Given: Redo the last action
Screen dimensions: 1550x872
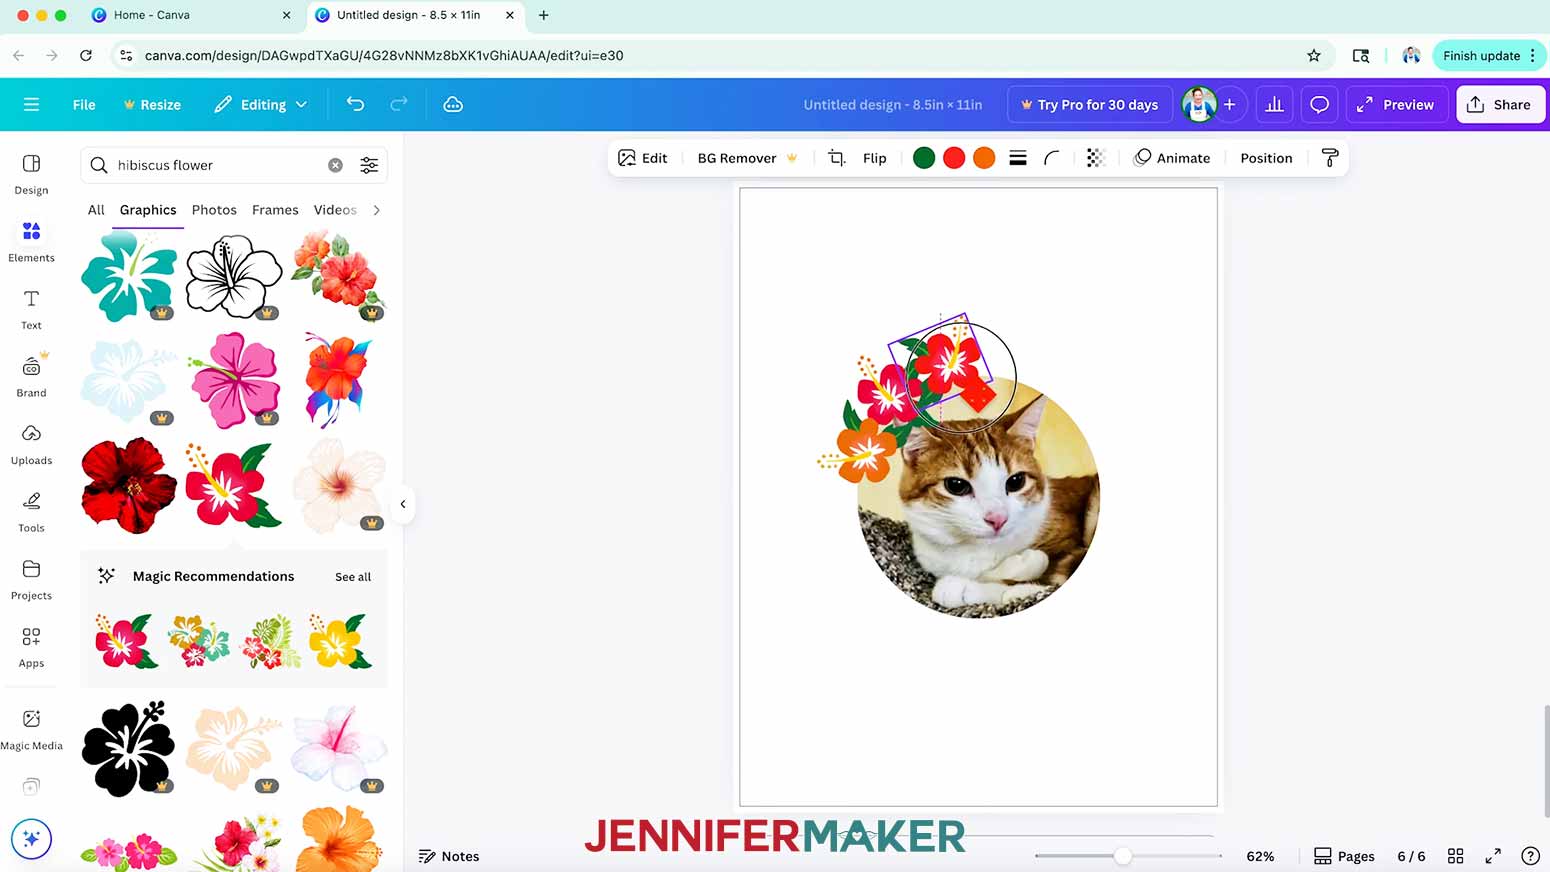Looking at the screenshot, I should click(x=399, y=104).
